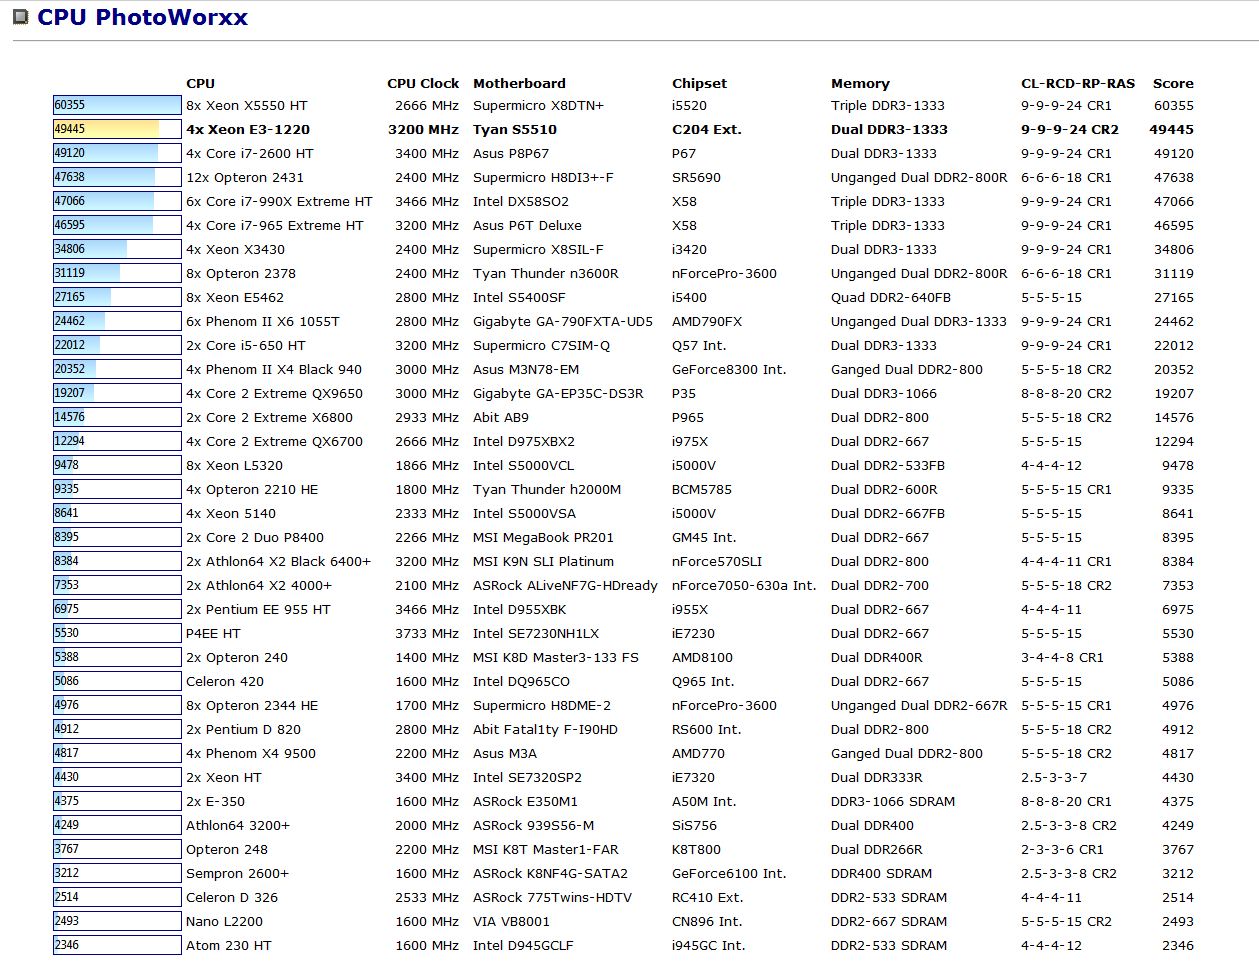This screenshot has height=966, width=1259.
Task: Select 4x Core 2 Extreme QX6700
Action: point(275,441)
